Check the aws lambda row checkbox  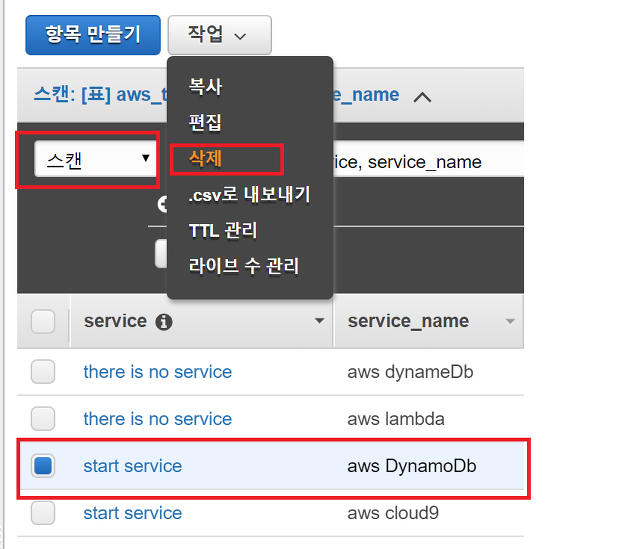(43, 419)
